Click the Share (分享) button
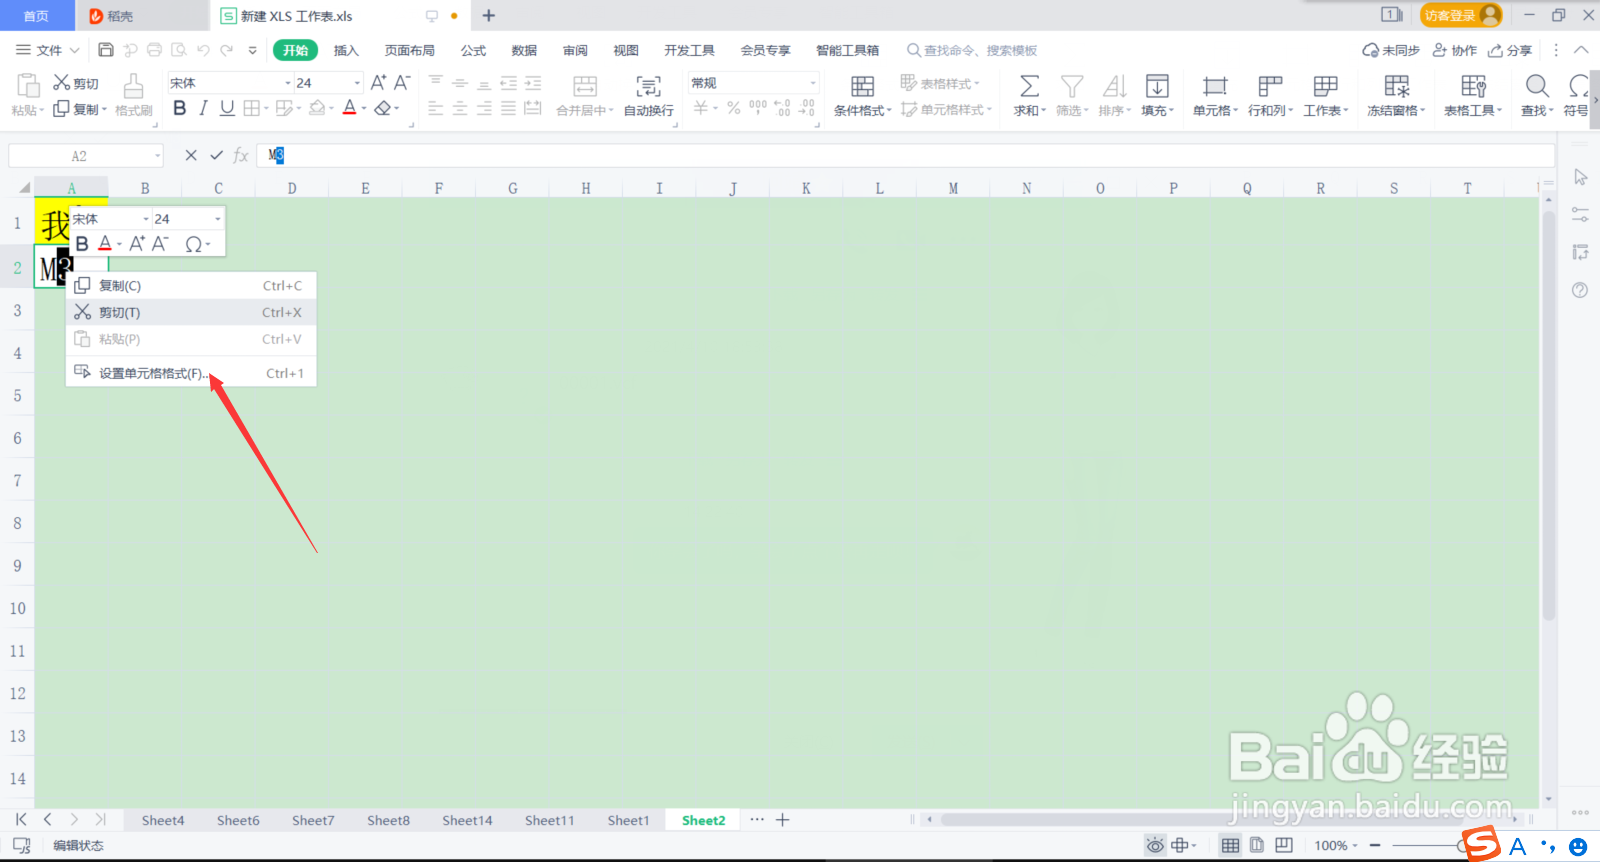This screenshot has width=1600, height=862. coord(1510,50)
